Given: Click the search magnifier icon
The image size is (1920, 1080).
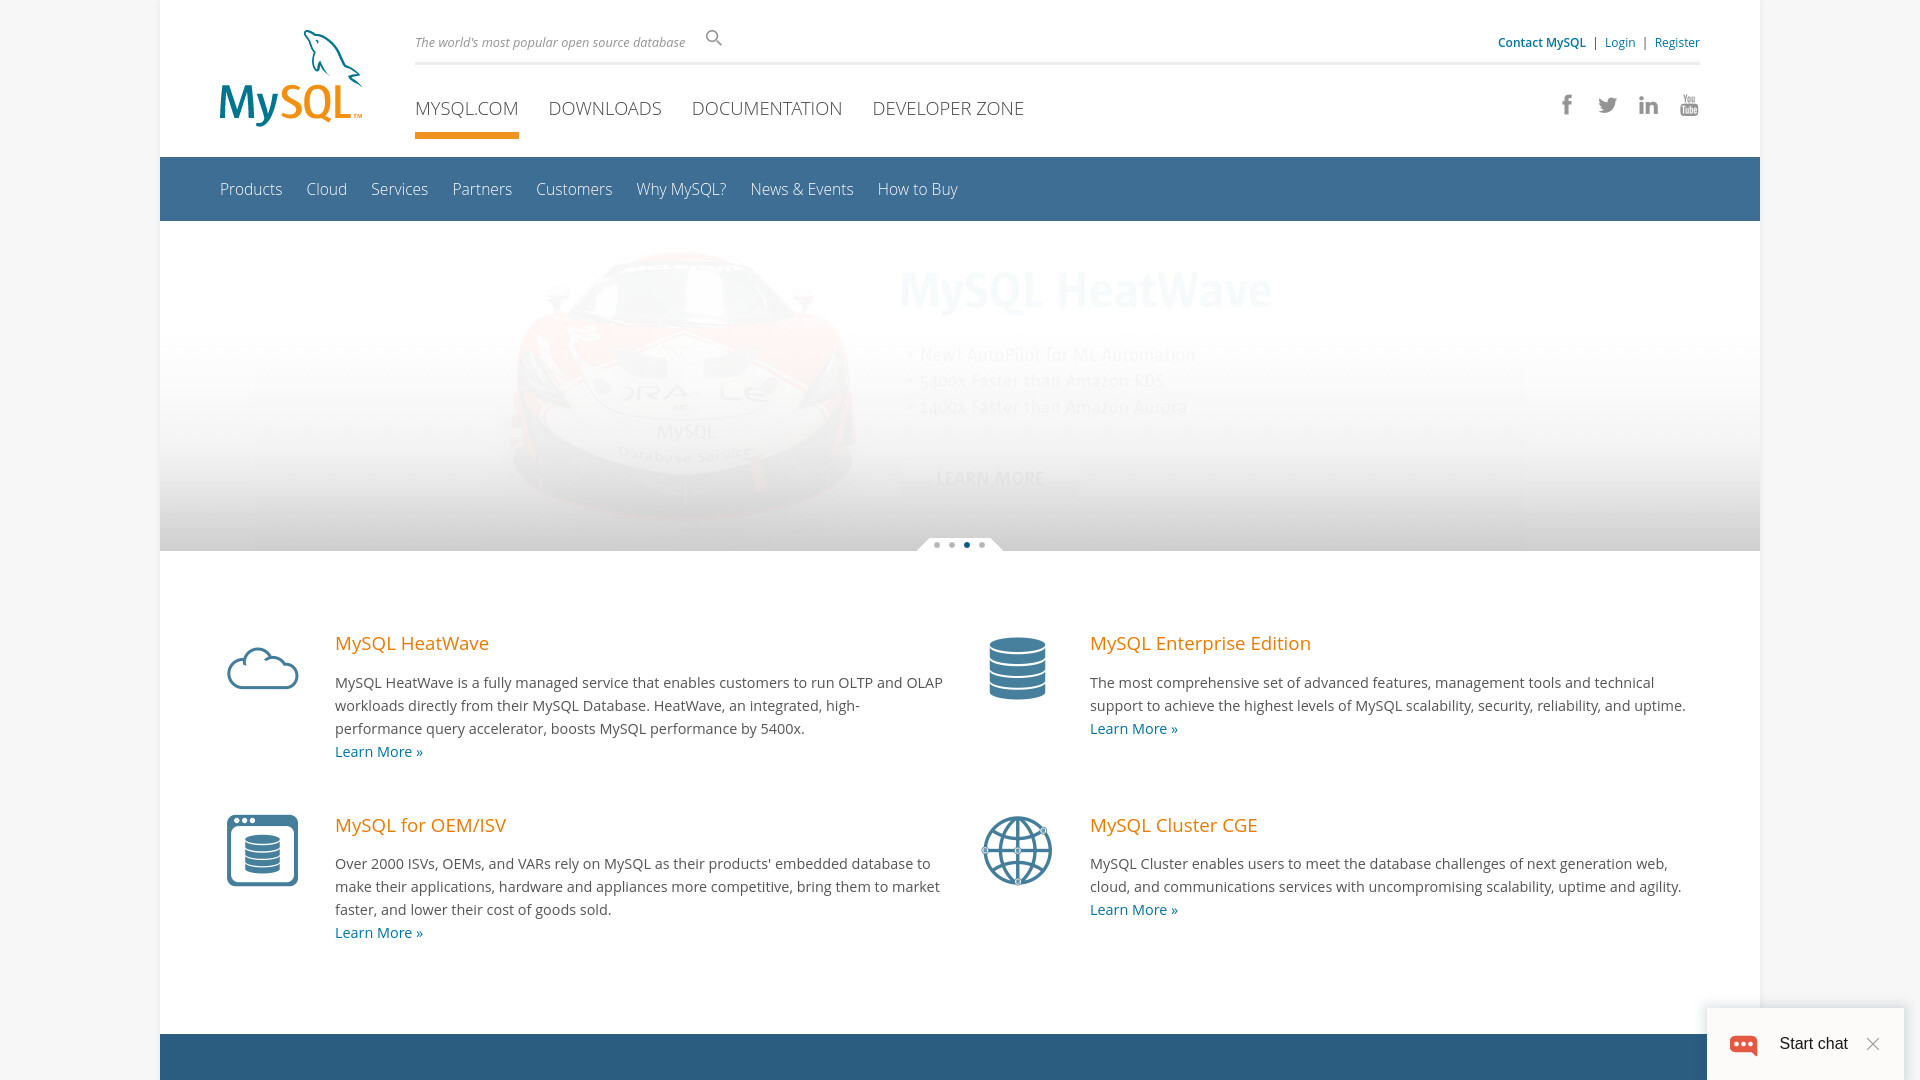Looking at the screenshot, I should 713,38.
